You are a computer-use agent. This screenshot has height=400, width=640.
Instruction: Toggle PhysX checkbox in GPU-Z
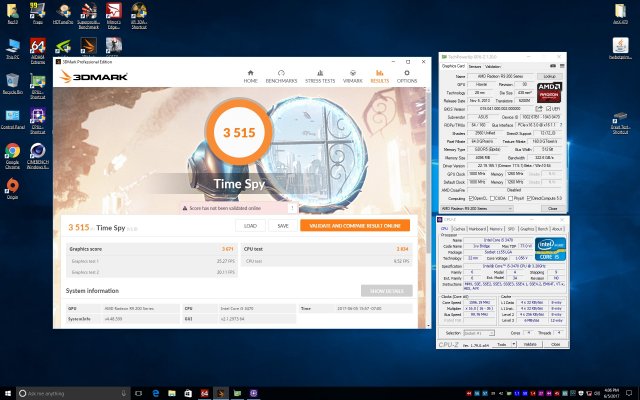(x=511, y=198)
